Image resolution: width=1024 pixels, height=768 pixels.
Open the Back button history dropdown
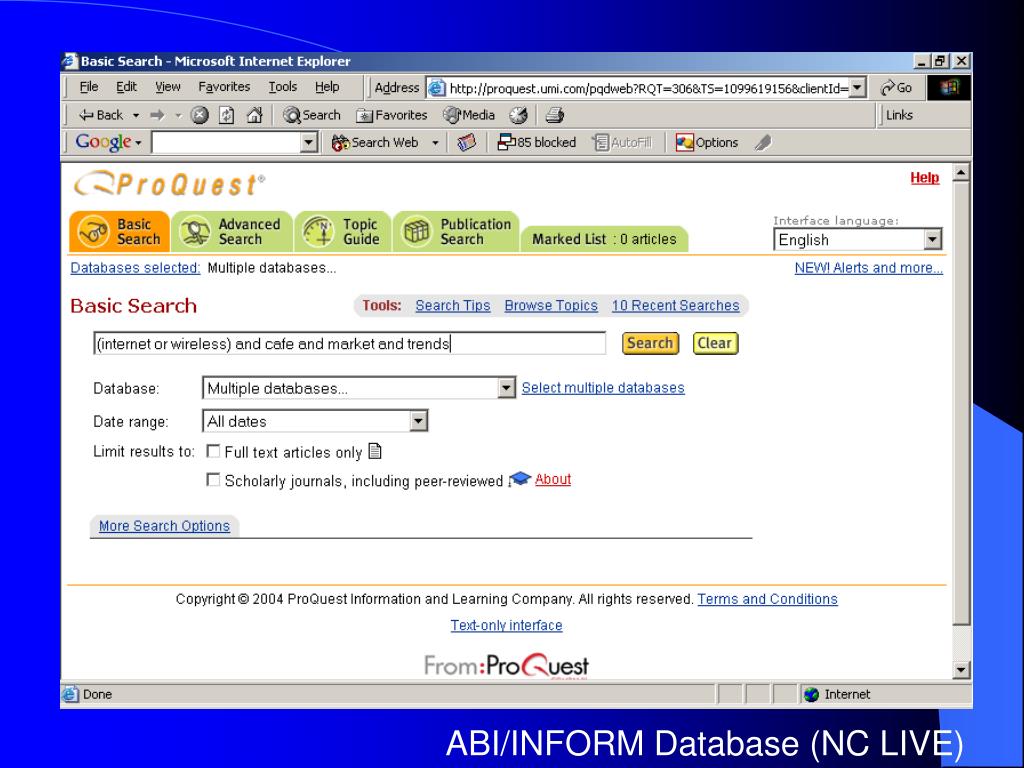point(136,116)
